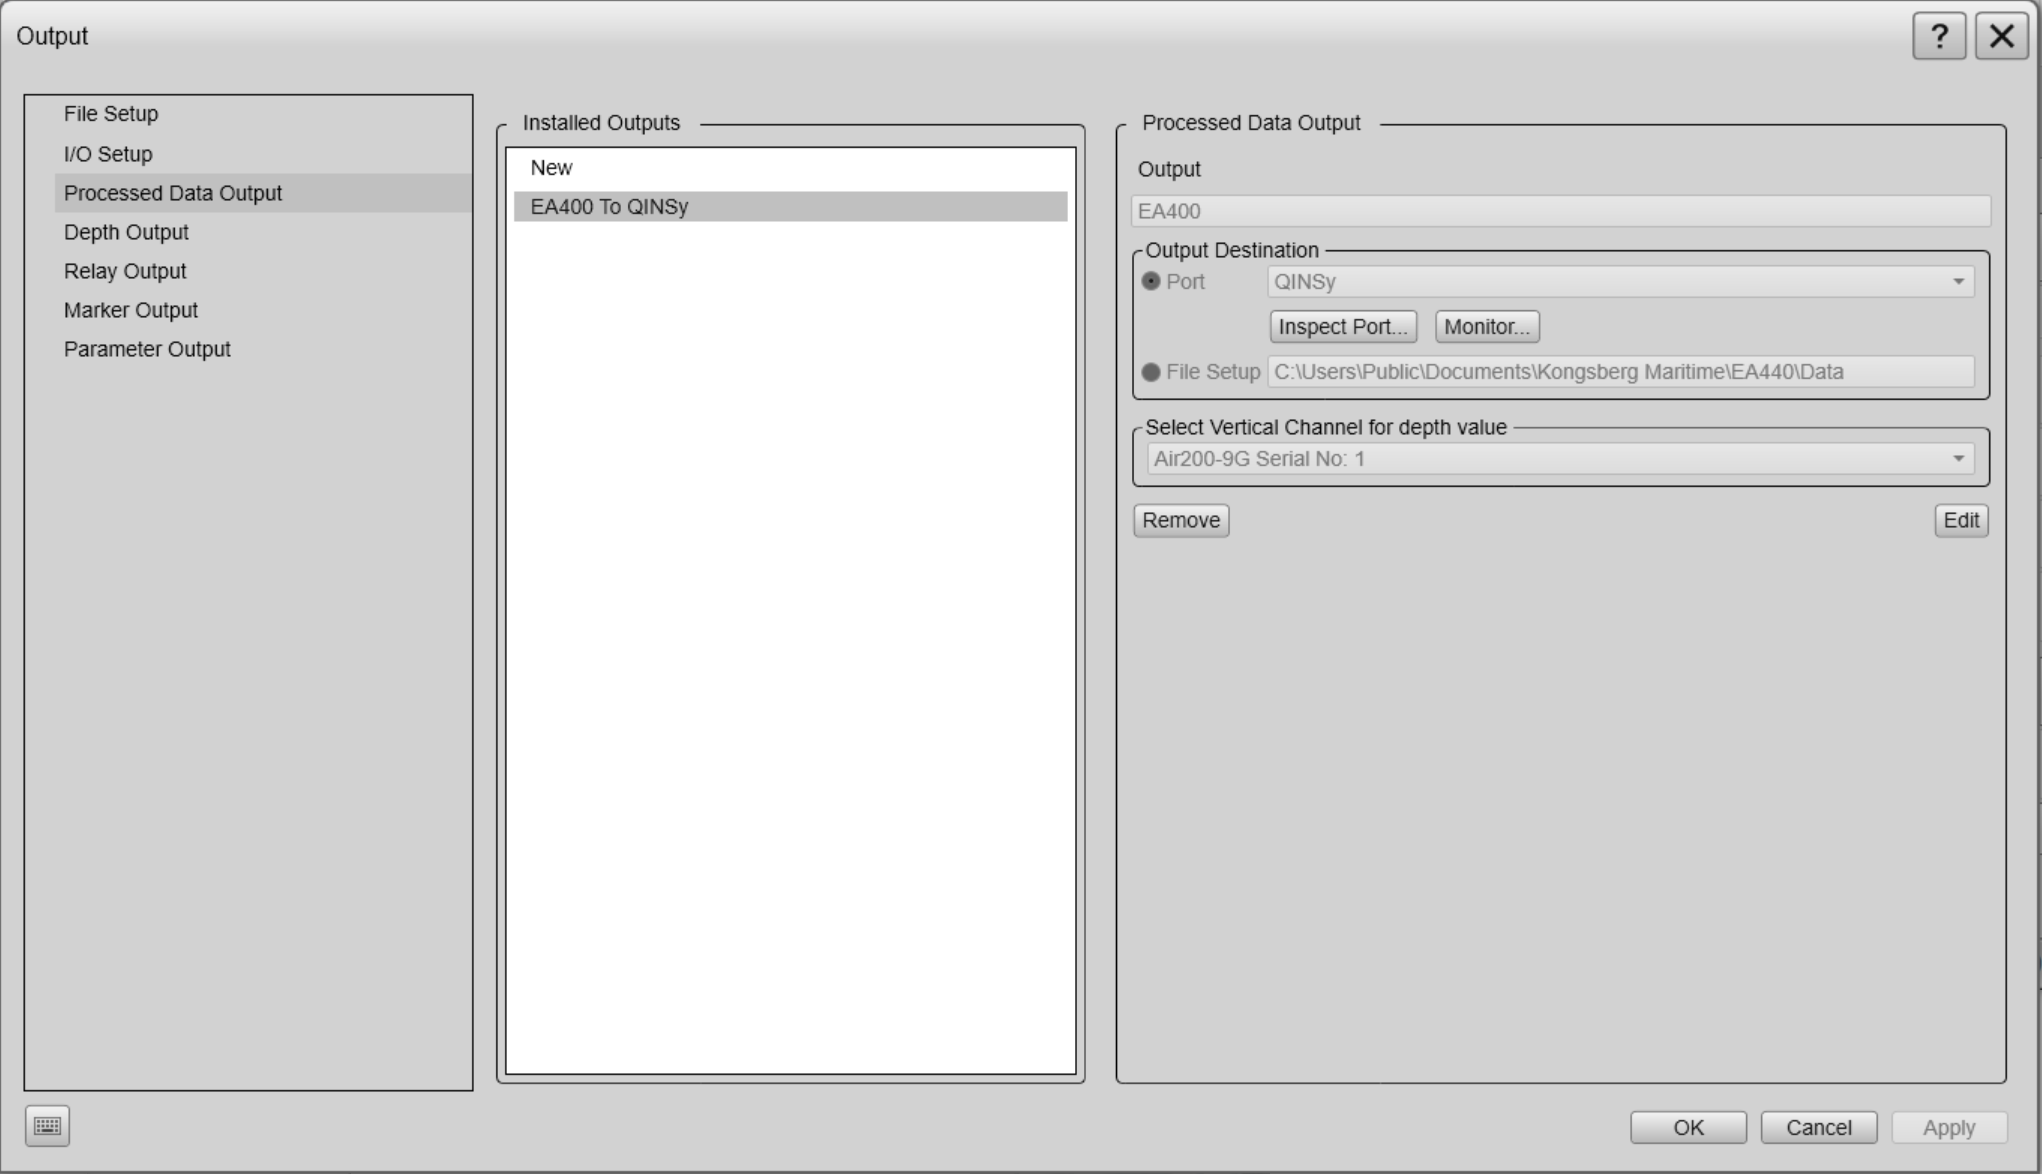This screenshot has width=2042, height=1174.
Task: Open the Relay Output page
Action: [x=125, y=271]
